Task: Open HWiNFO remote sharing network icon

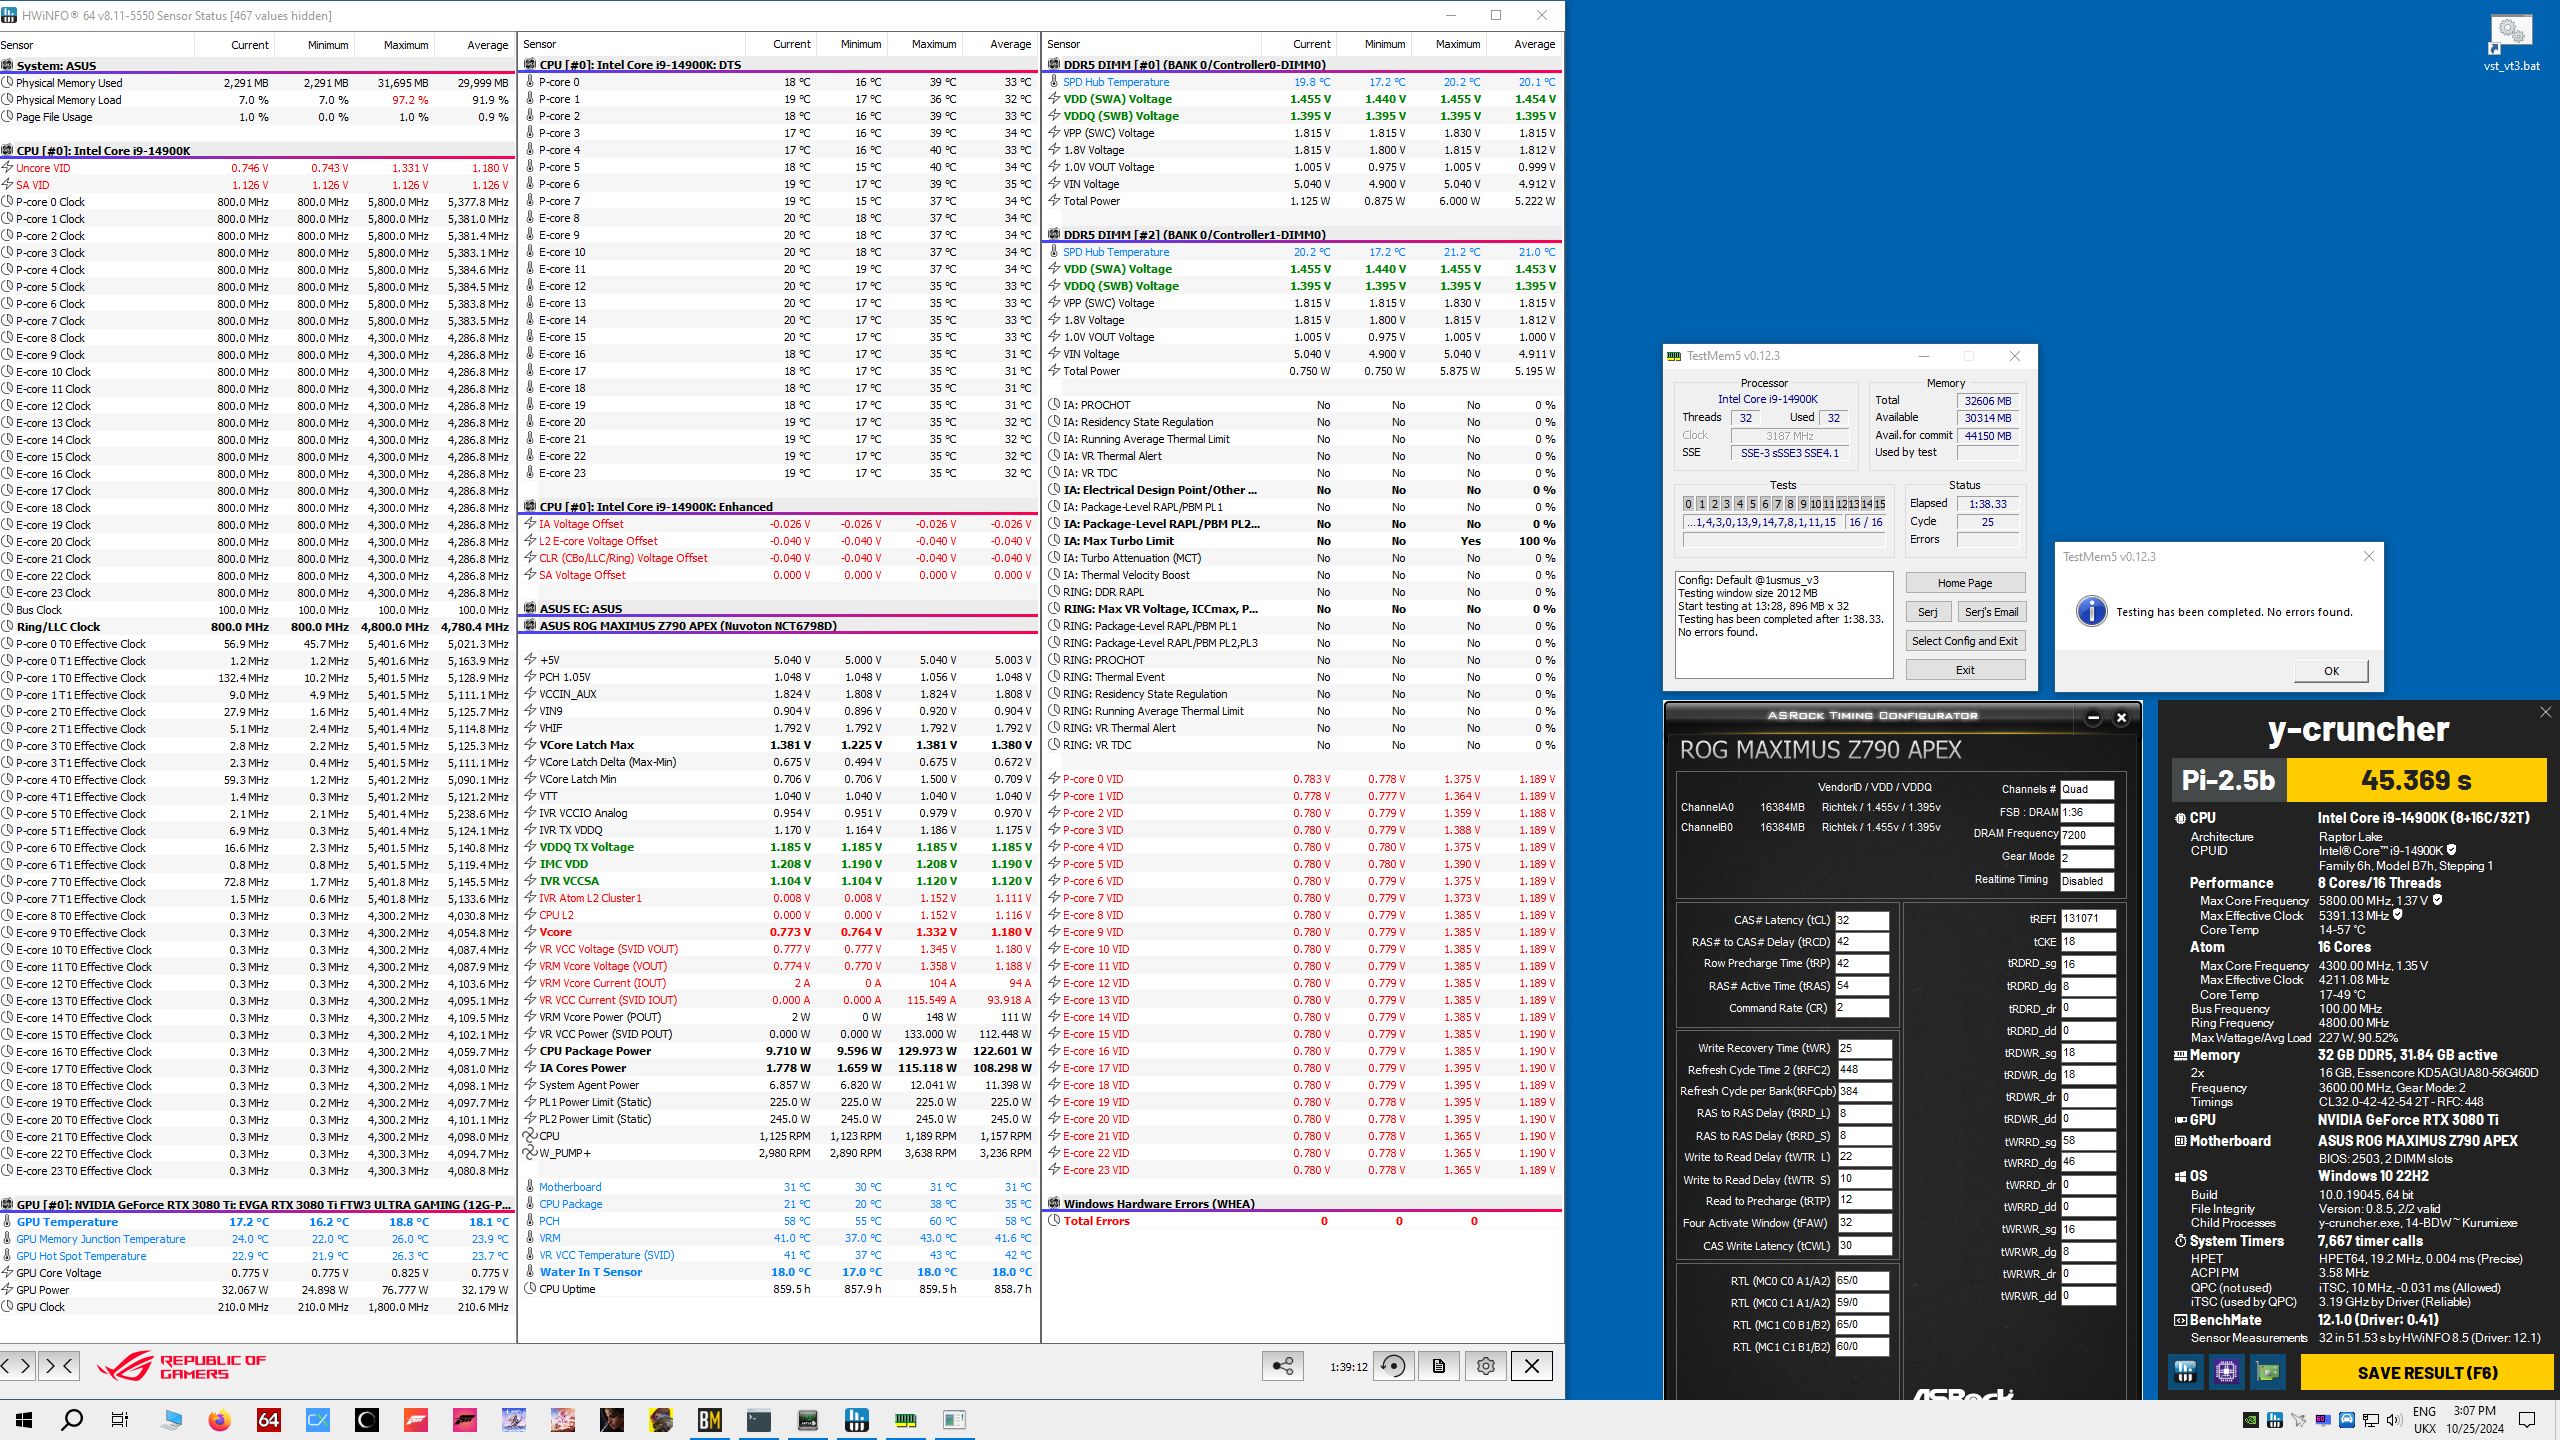Action: click(x=1283, y=1366)
